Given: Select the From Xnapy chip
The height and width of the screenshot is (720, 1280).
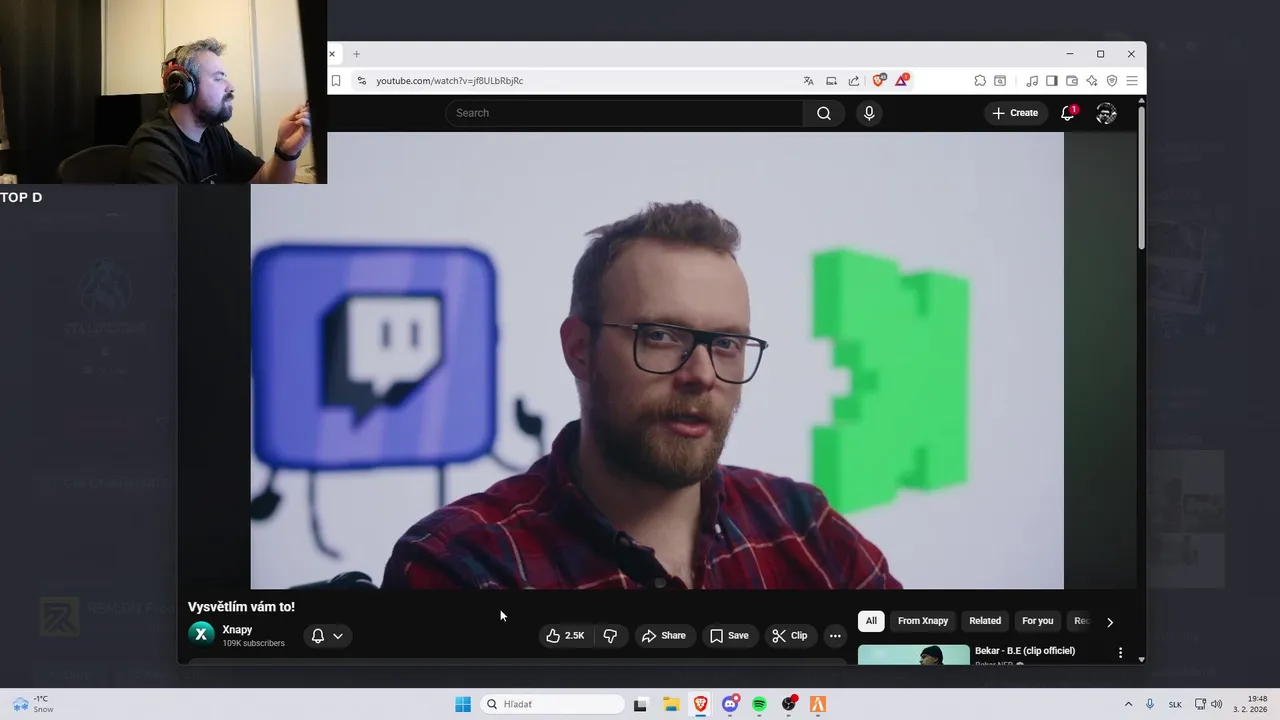Looking at the screenshot, I should click(923, 621).
